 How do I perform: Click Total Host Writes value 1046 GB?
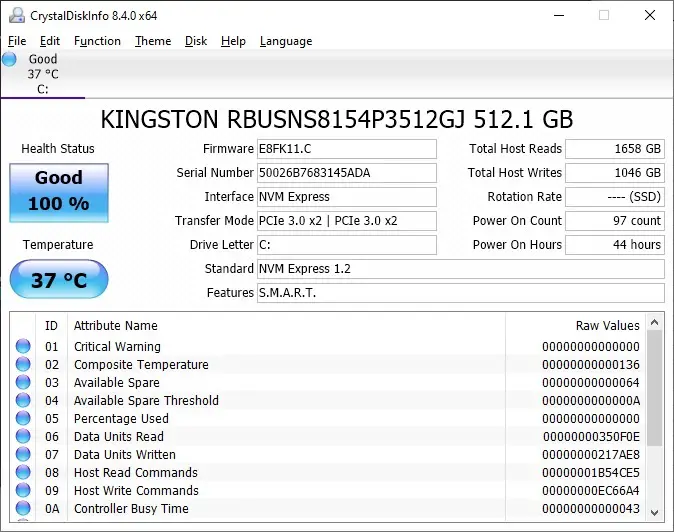pos(615,173)
